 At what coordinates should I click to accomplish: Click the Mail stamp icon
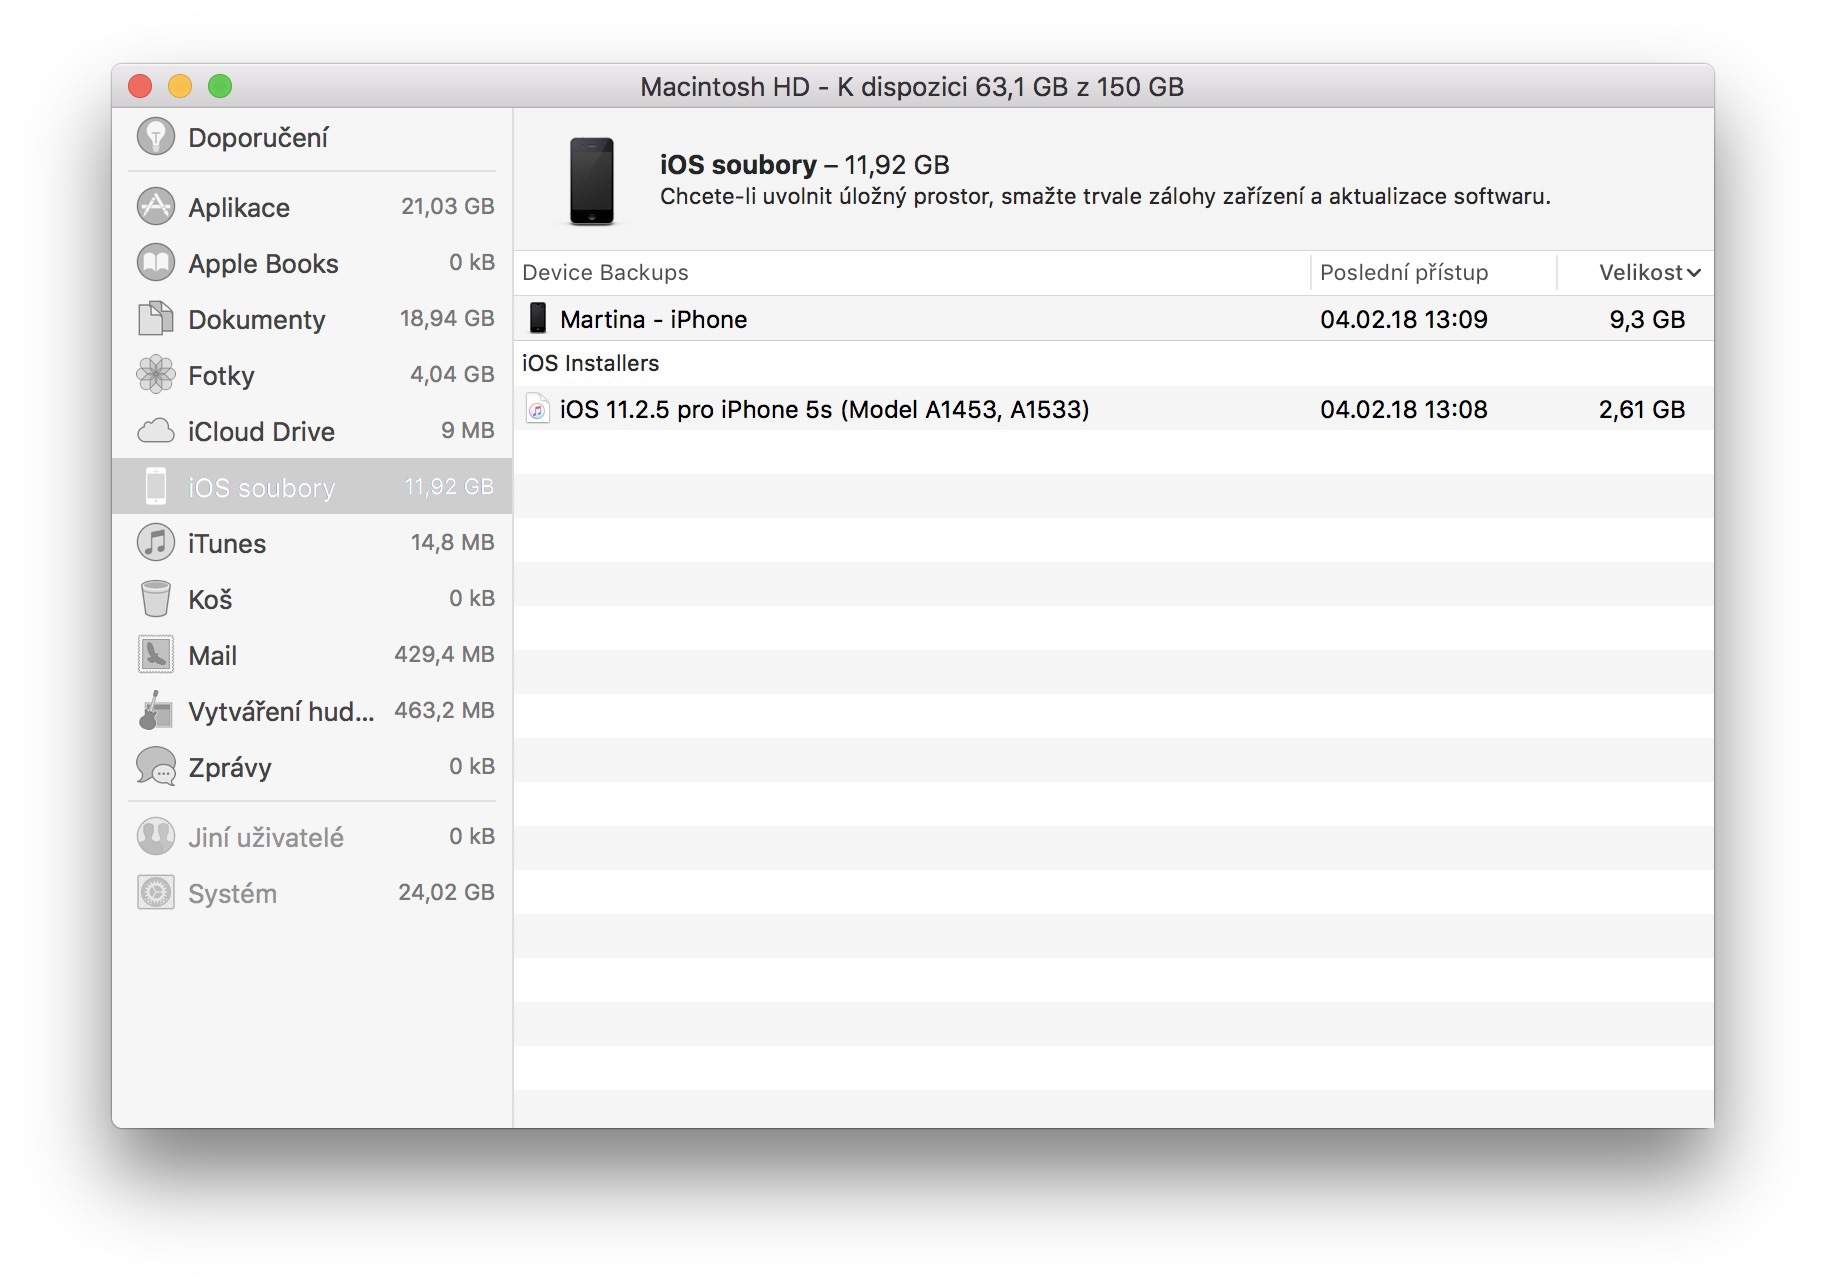click(x=156, y=654)
